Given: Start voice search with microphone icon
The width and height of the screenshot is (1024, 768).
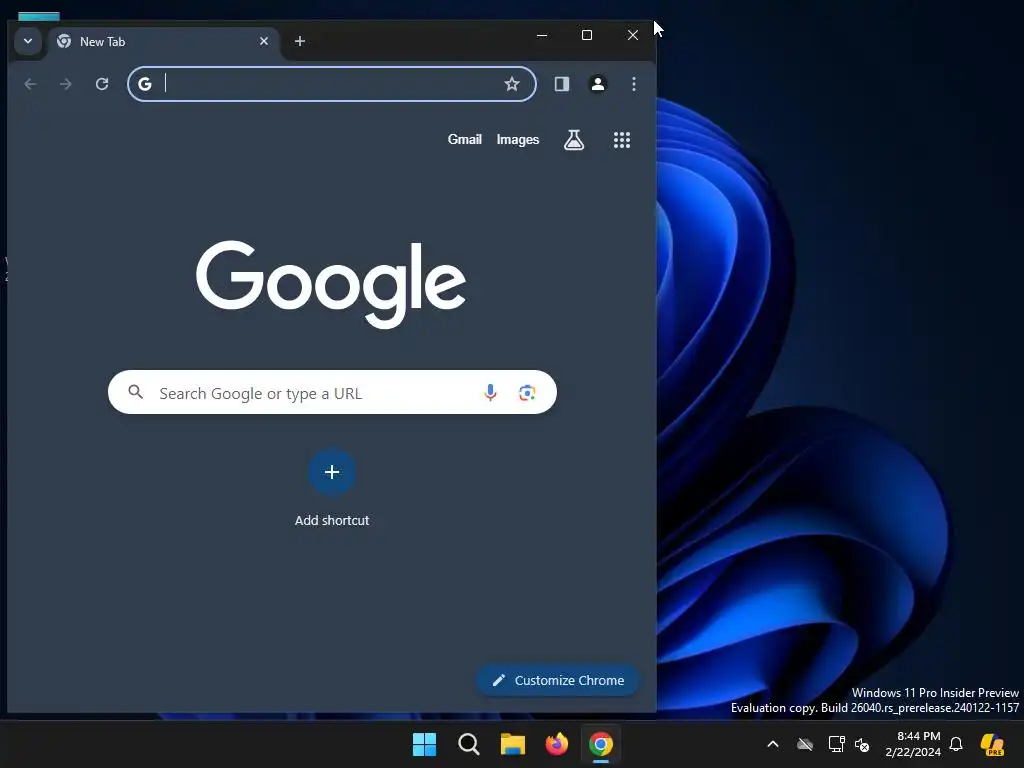Looking at the screenshot, I should (x=490, y=392).
